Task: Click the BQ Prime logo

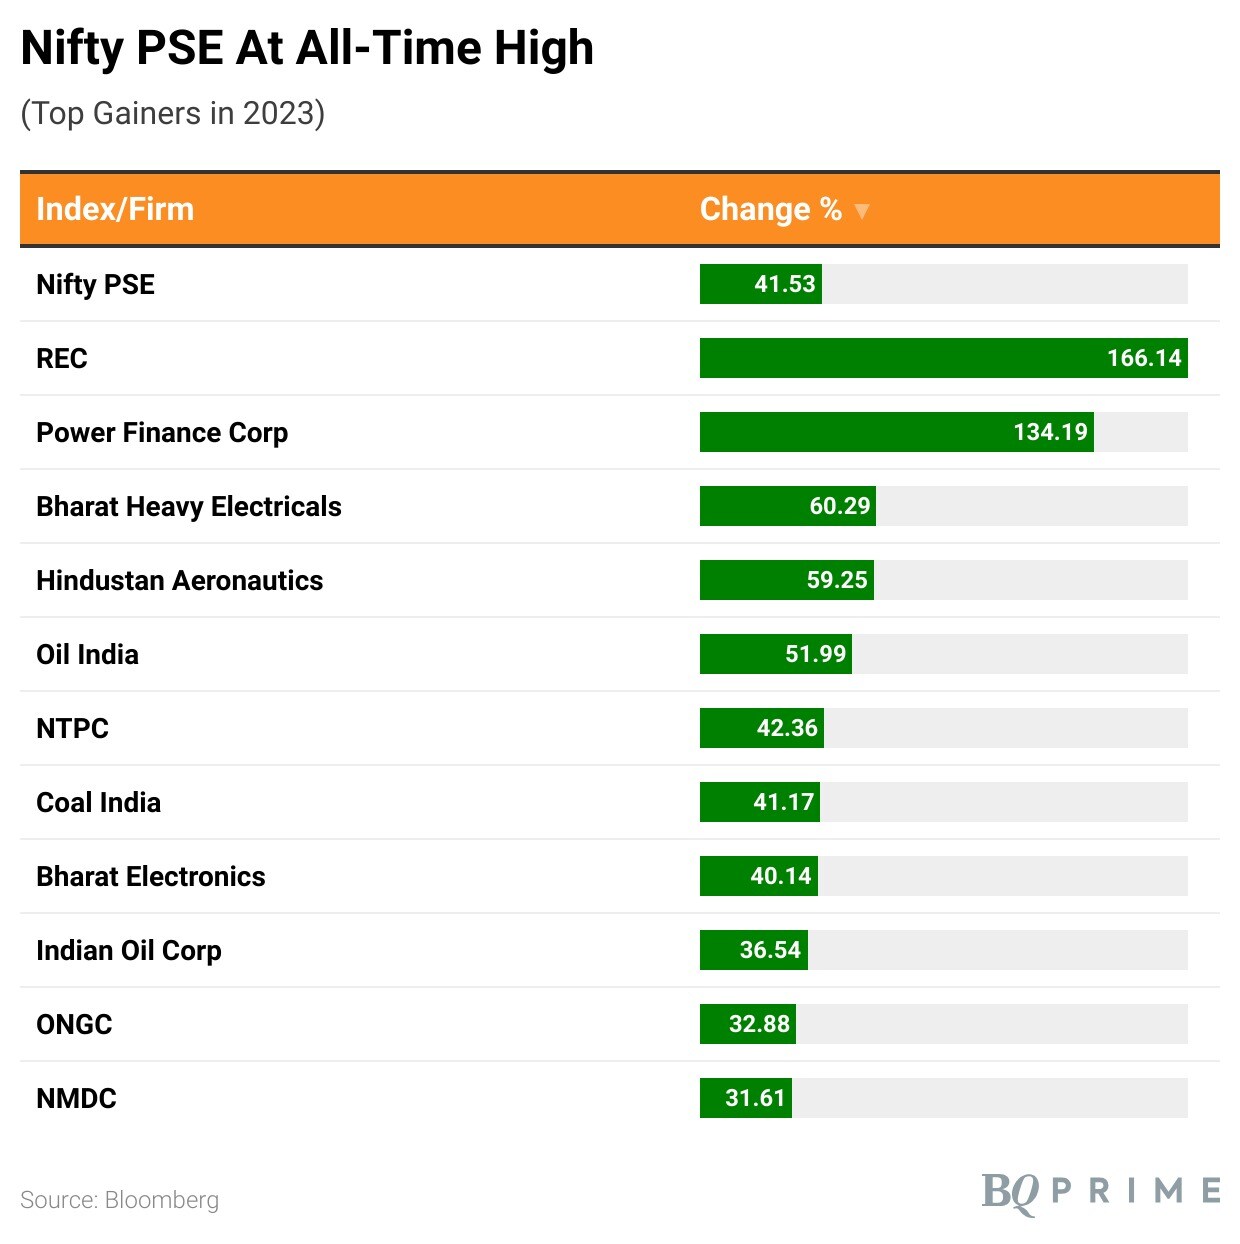Action: 1100,1191
